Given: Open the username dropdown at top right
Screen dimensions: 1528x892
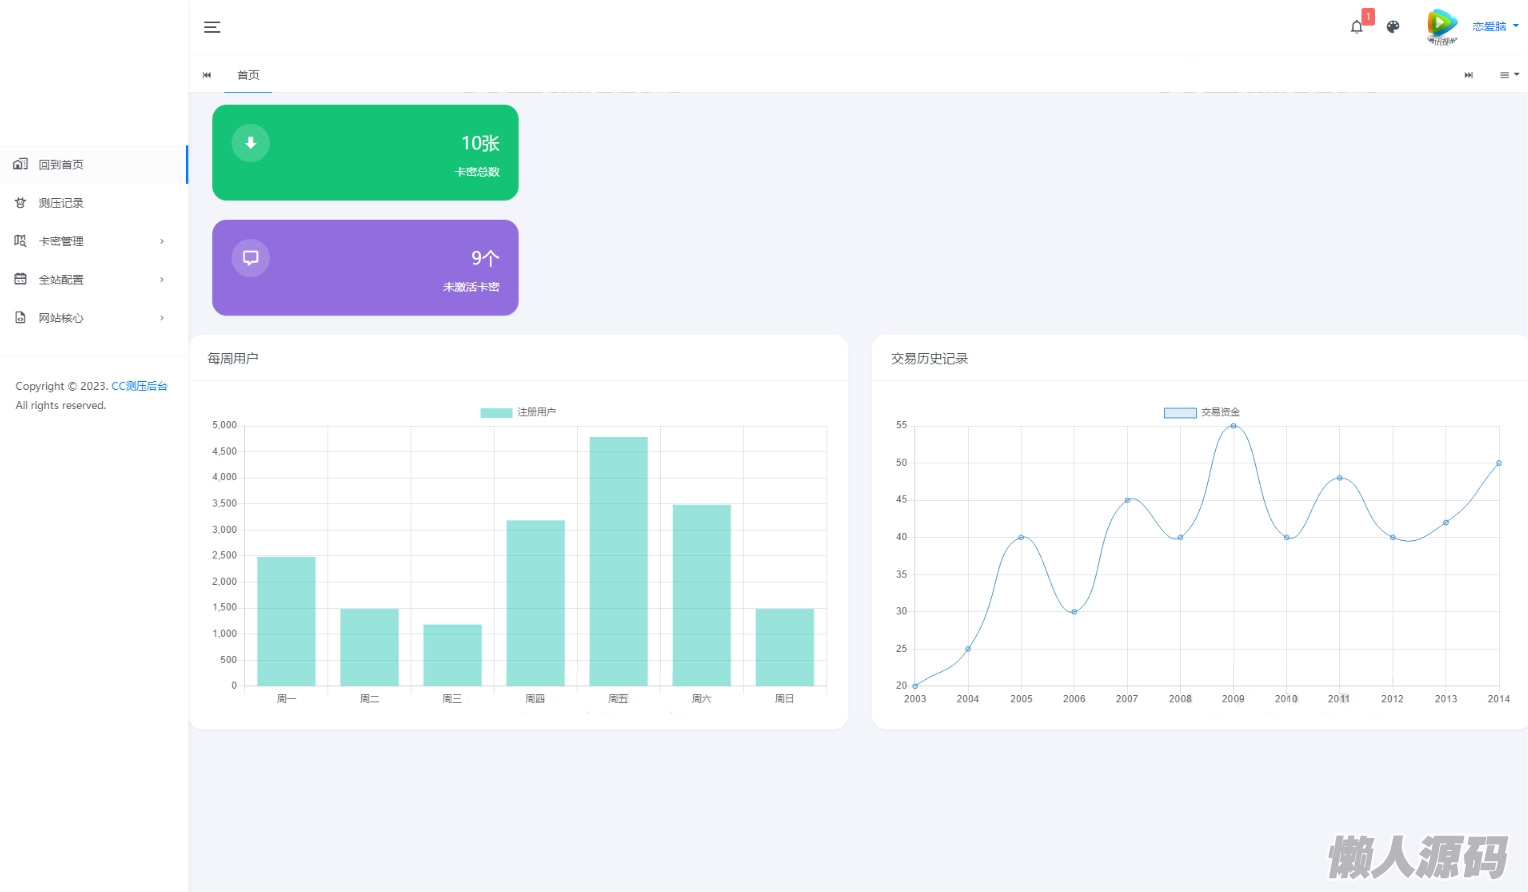Looking at the screenshot, I should click(1495, 27).
